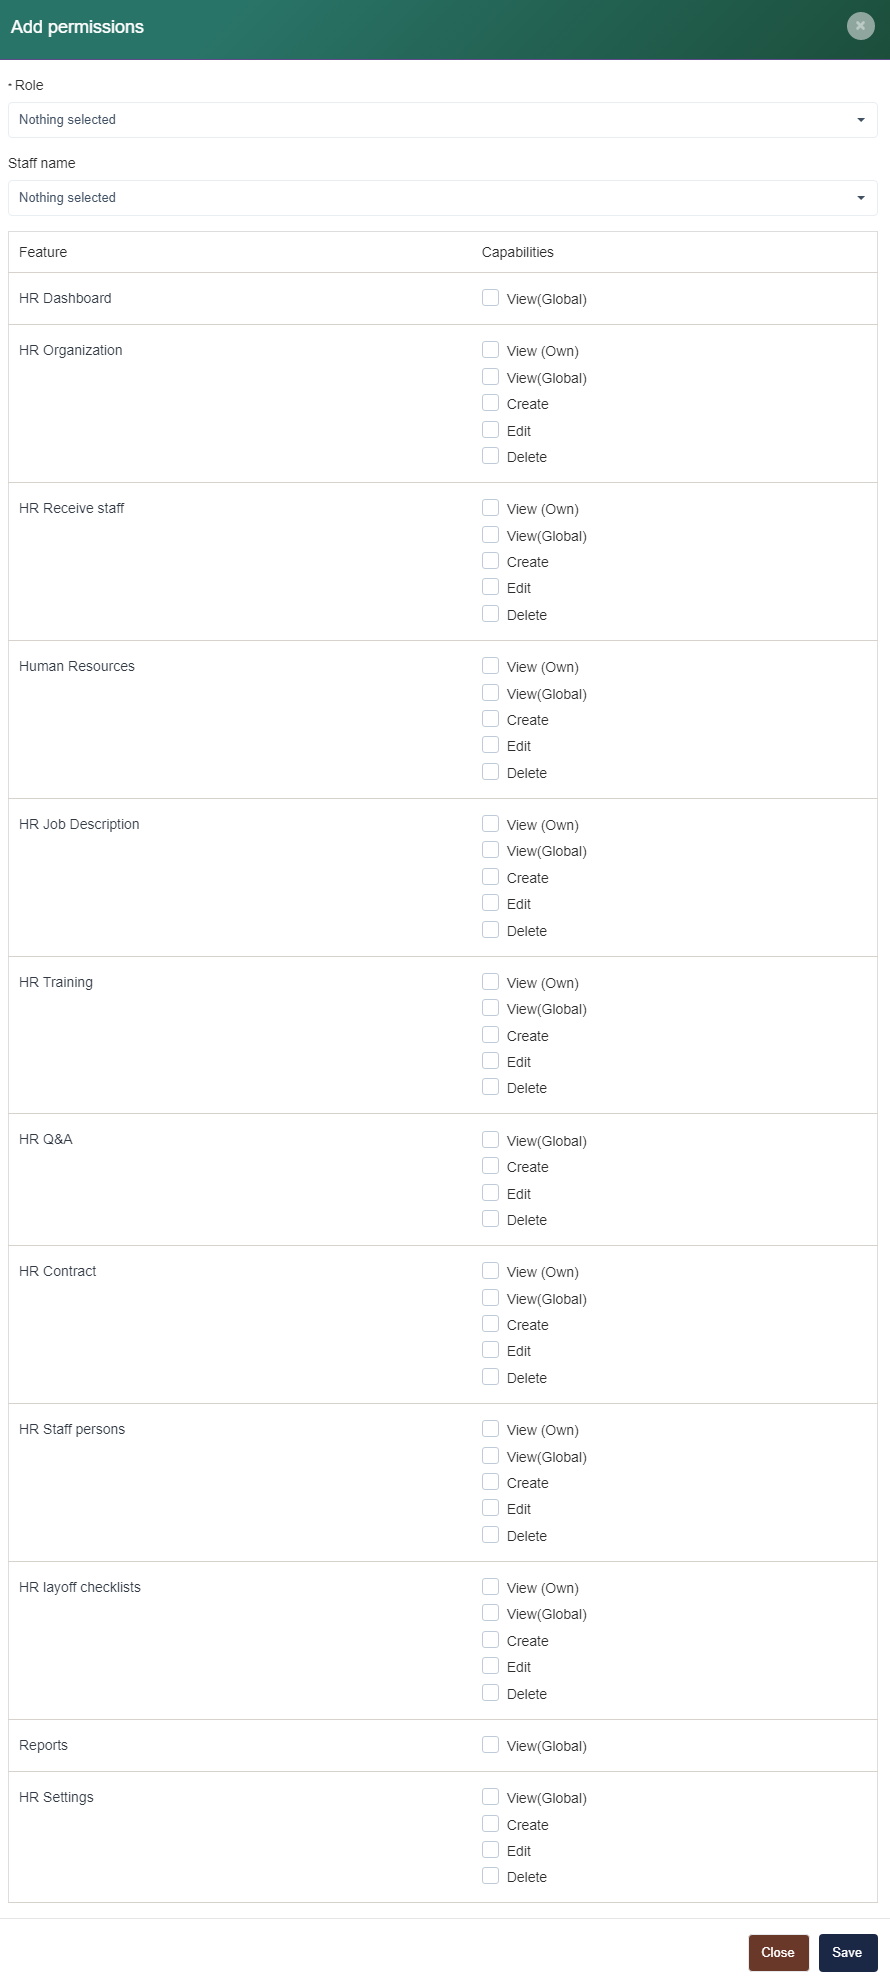The width and height of the screenshot is (890, 1977).
Task: Tick Delete for HR Organization
Action: tap(491, 456)
